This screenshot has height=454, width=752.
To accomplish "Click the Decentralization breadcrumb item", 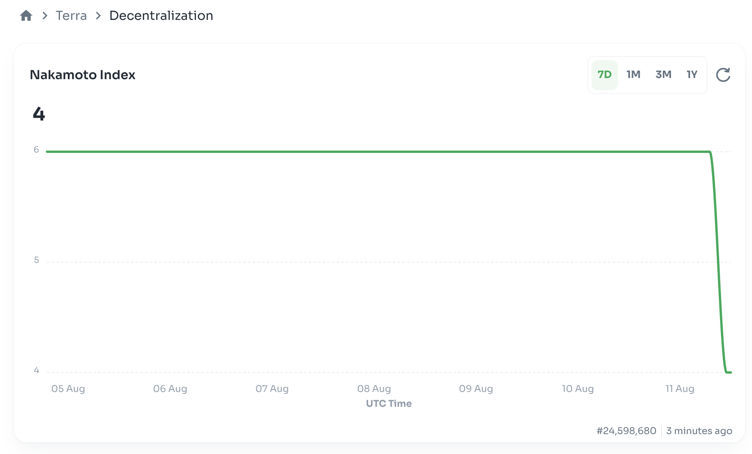I will coord(161,16).
